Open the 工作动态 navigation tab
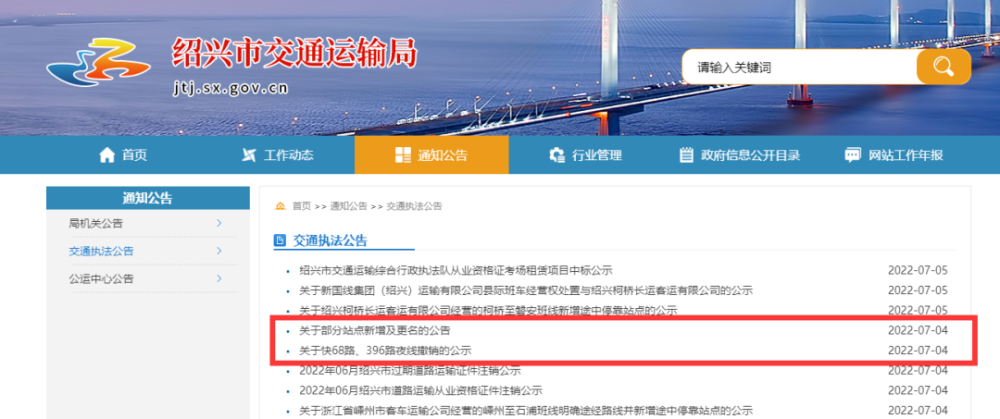 [x=278, y=155]
